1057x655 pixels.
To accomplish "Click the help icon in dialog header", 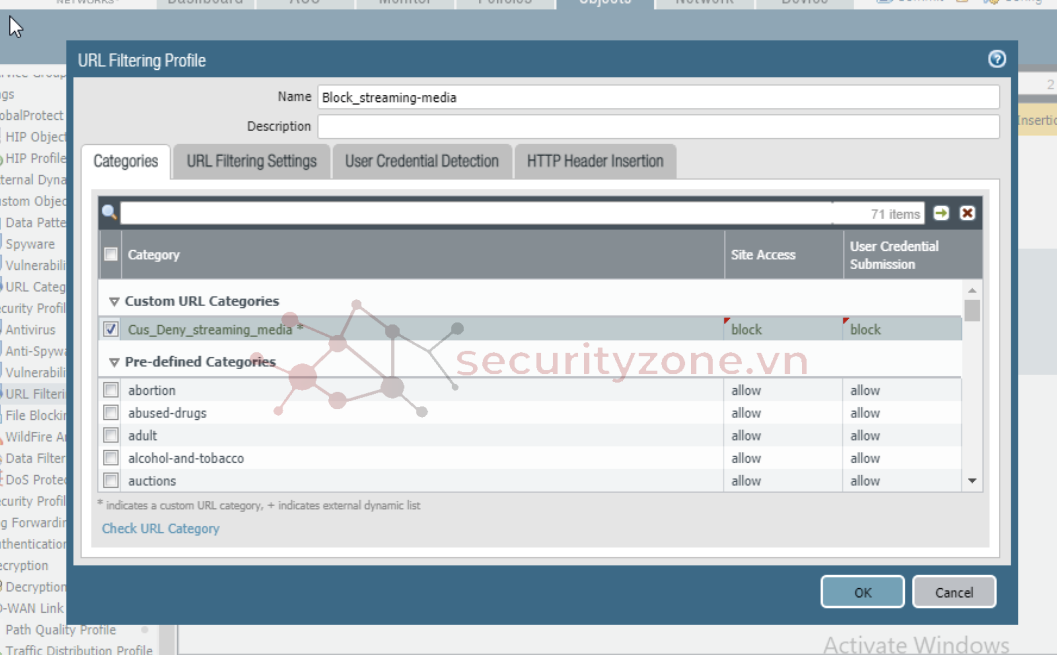I will tap(996, 59).
